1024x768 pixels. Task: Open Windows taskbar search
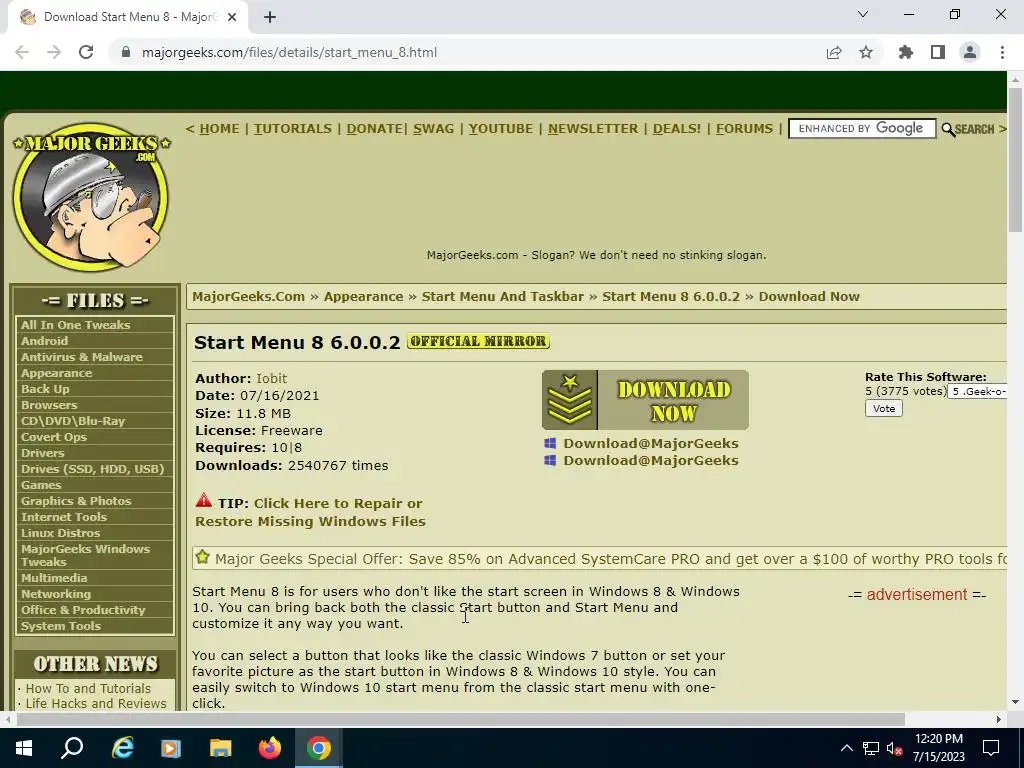point(72,748)
